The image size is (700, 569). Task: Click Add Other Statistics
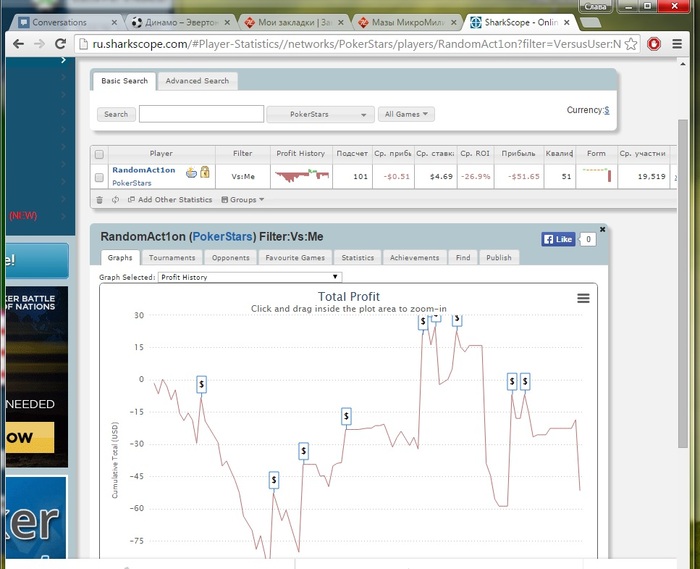coord(170,200)
